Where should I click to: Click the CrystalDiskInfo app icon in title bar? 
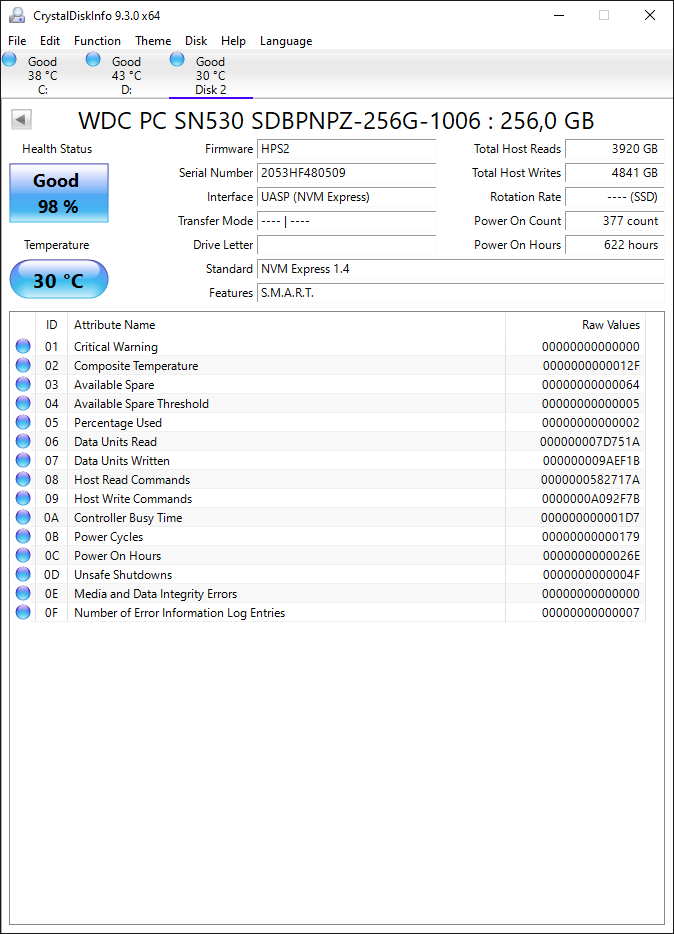point(17,15)
